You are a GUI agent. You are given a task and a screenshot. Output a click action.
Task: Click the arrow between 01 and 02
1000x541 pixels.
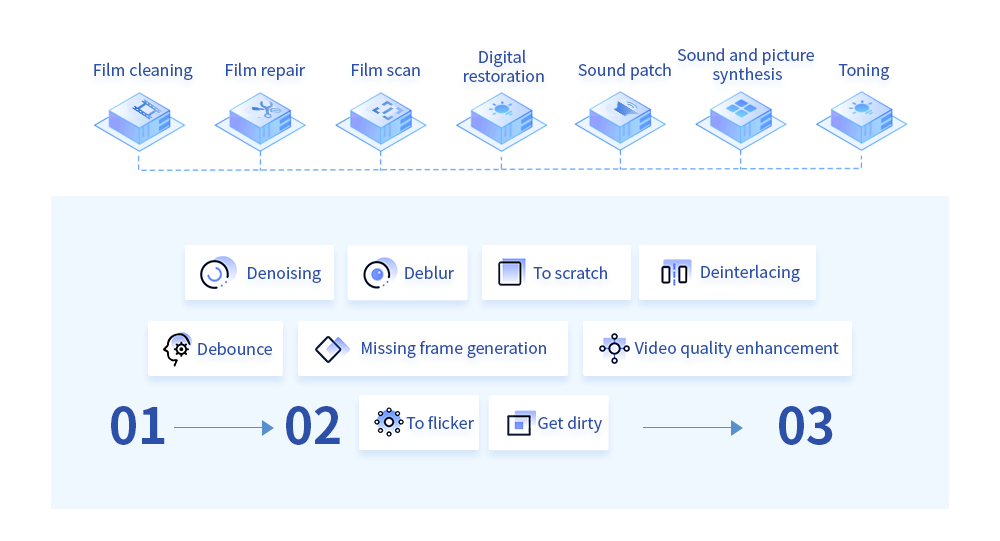223,428
